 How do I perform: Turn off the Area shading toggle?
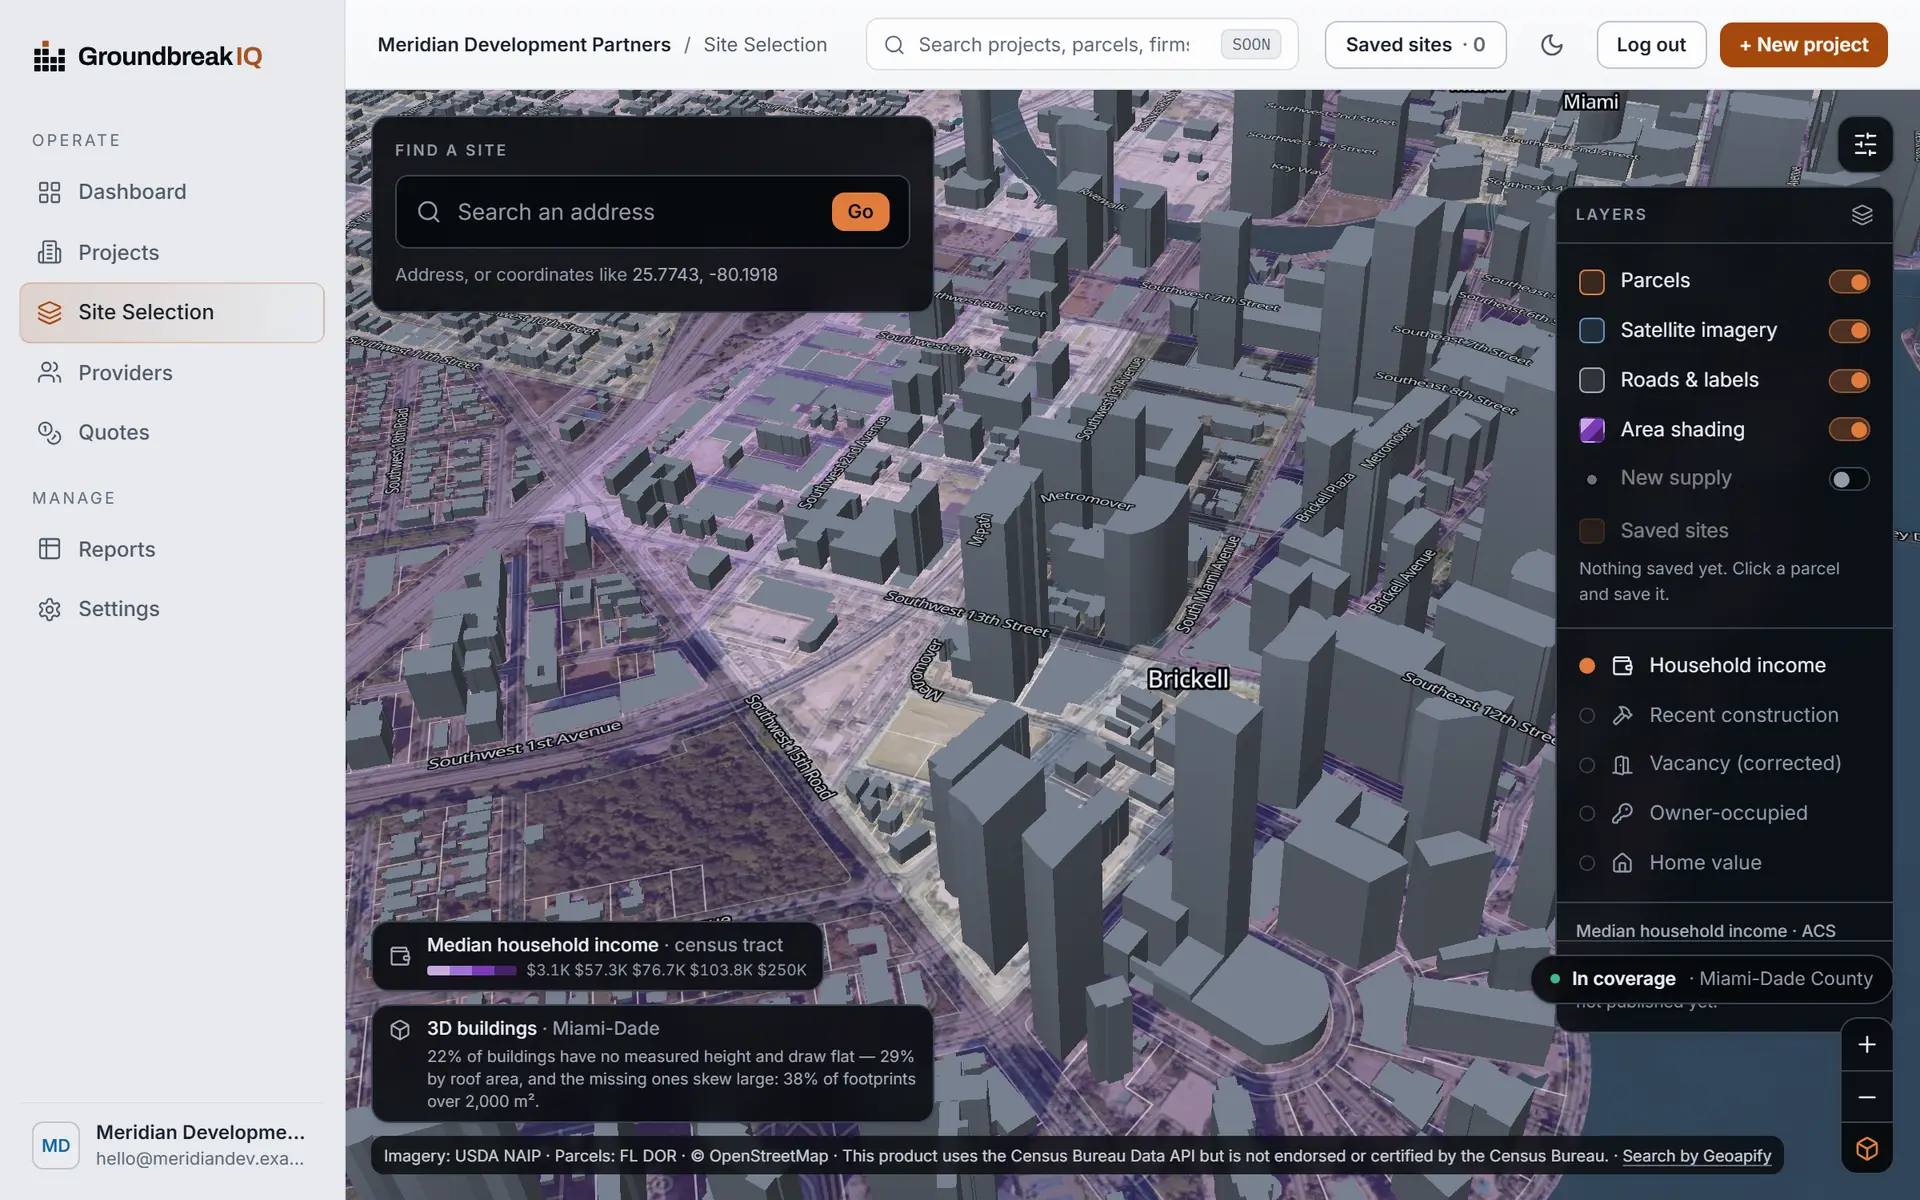click(x=1849, y=430)
